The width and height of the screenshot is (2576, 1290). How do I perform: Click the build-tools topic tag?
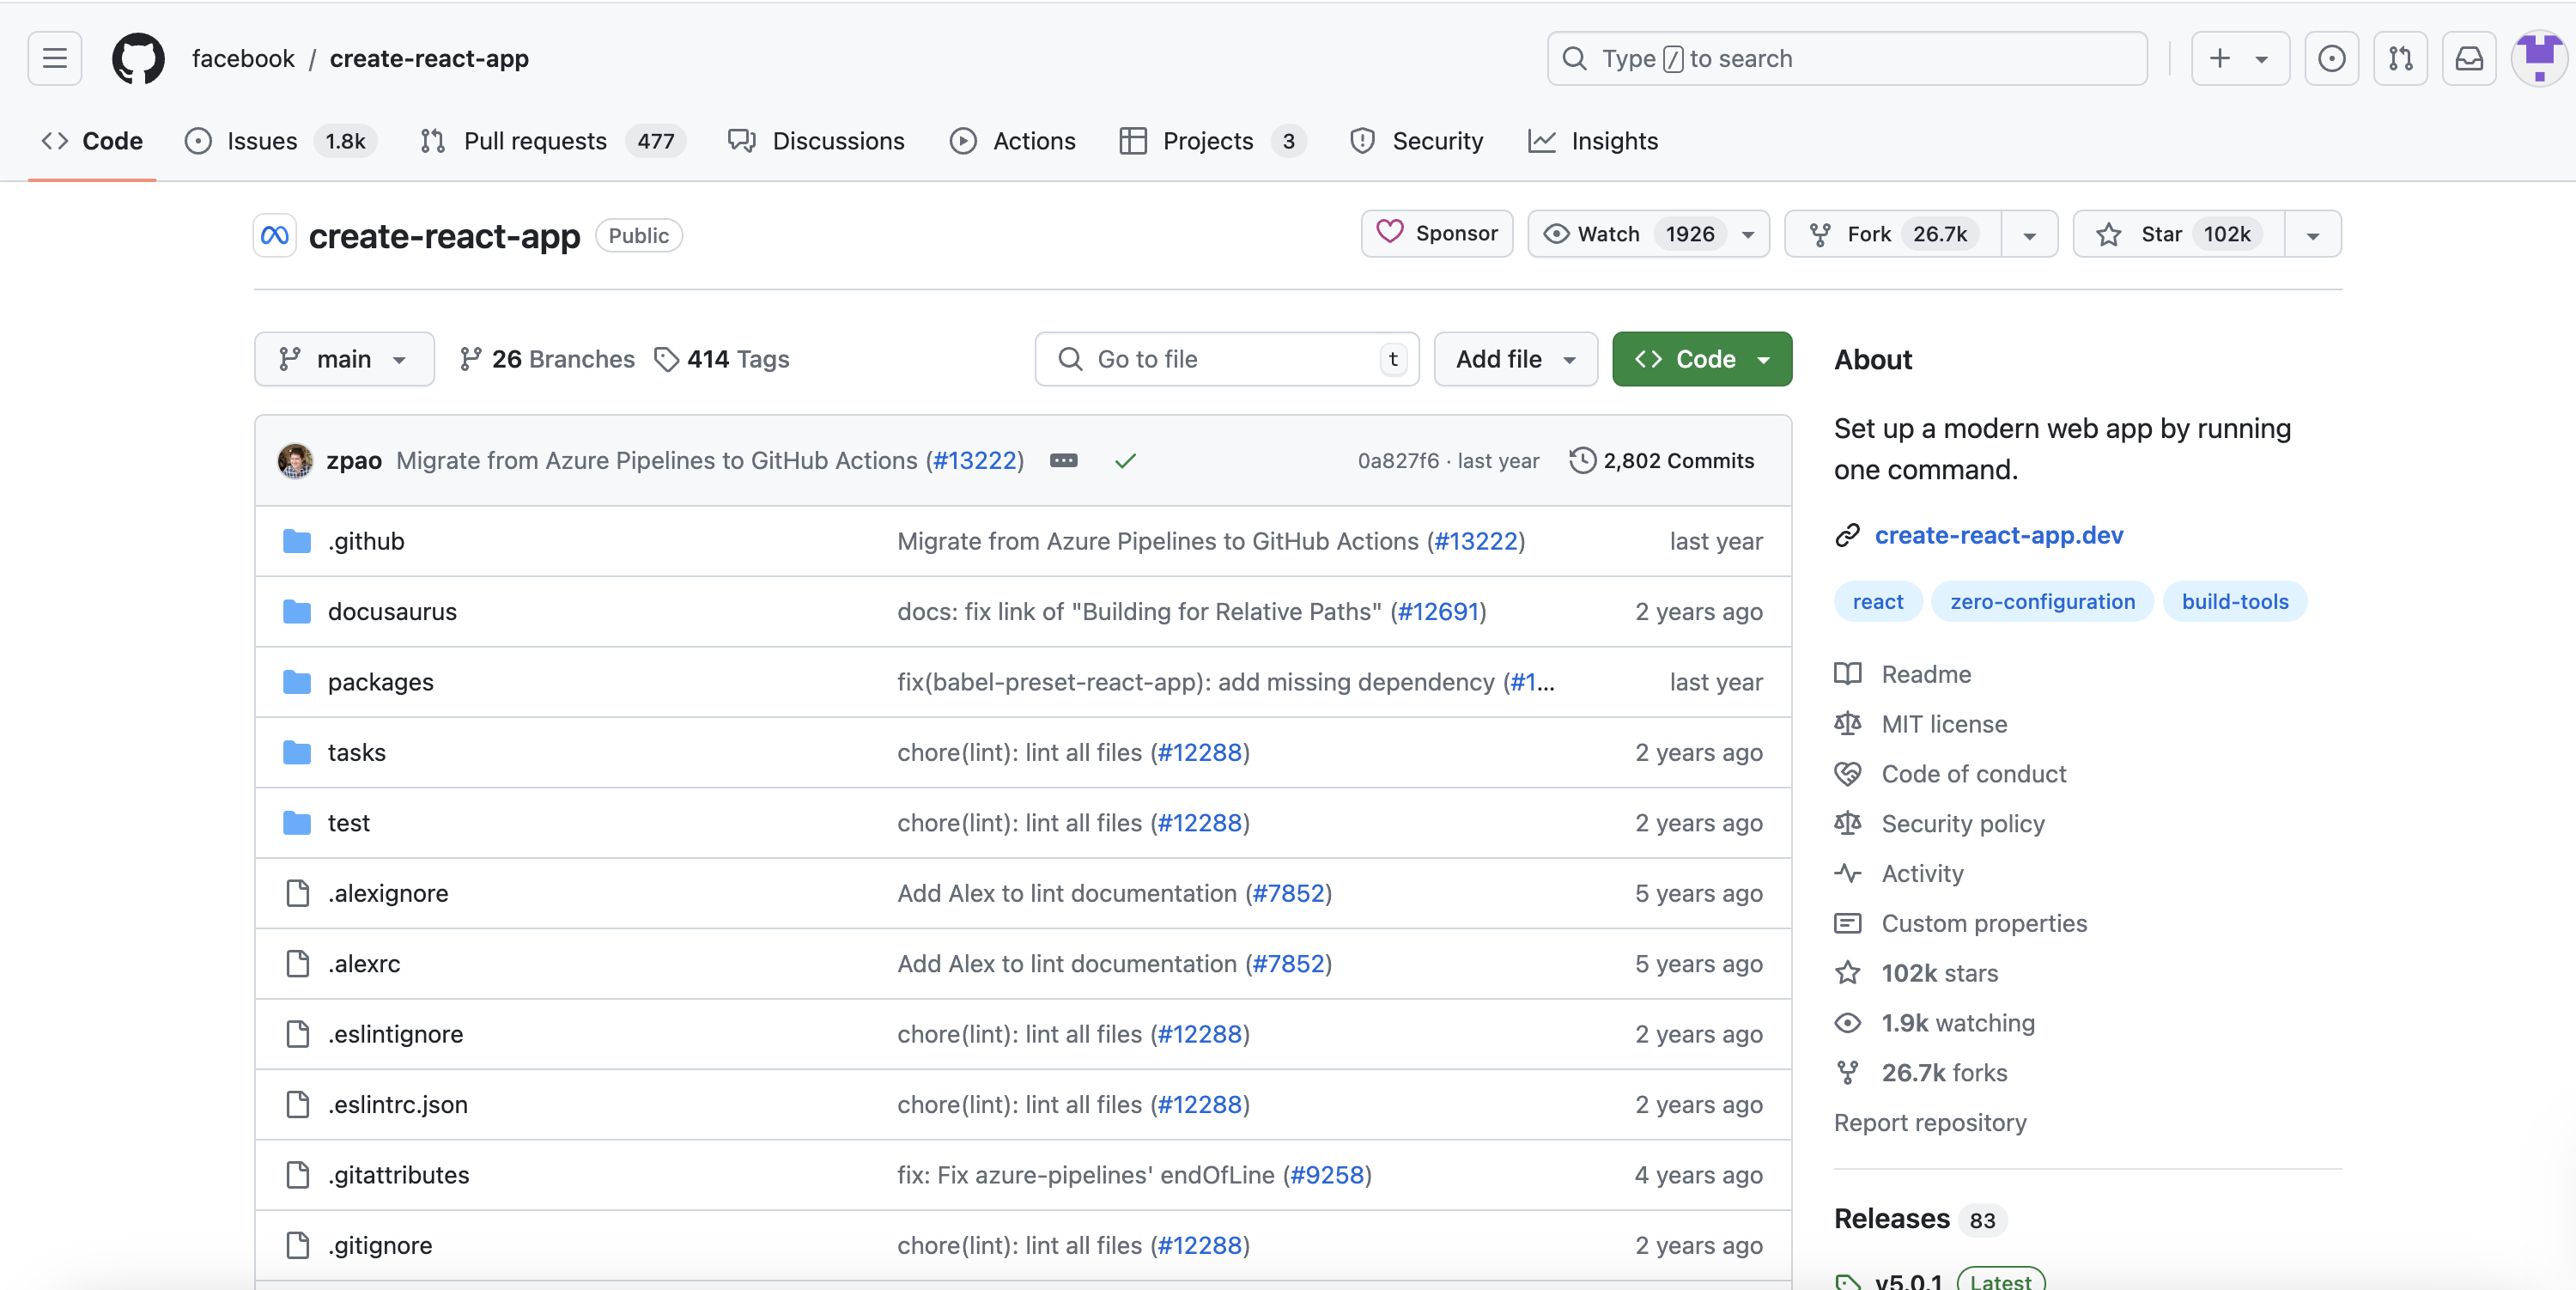pos(2235,602)
